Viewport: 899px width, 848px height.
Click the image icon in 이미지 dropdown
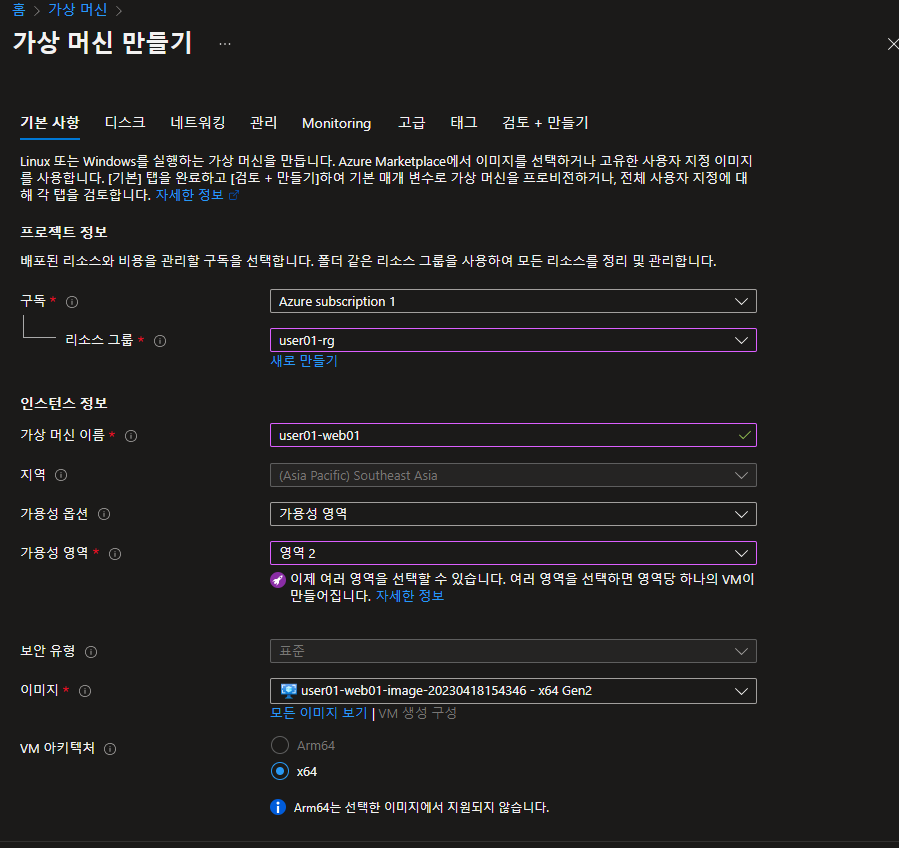pos(288,690)
